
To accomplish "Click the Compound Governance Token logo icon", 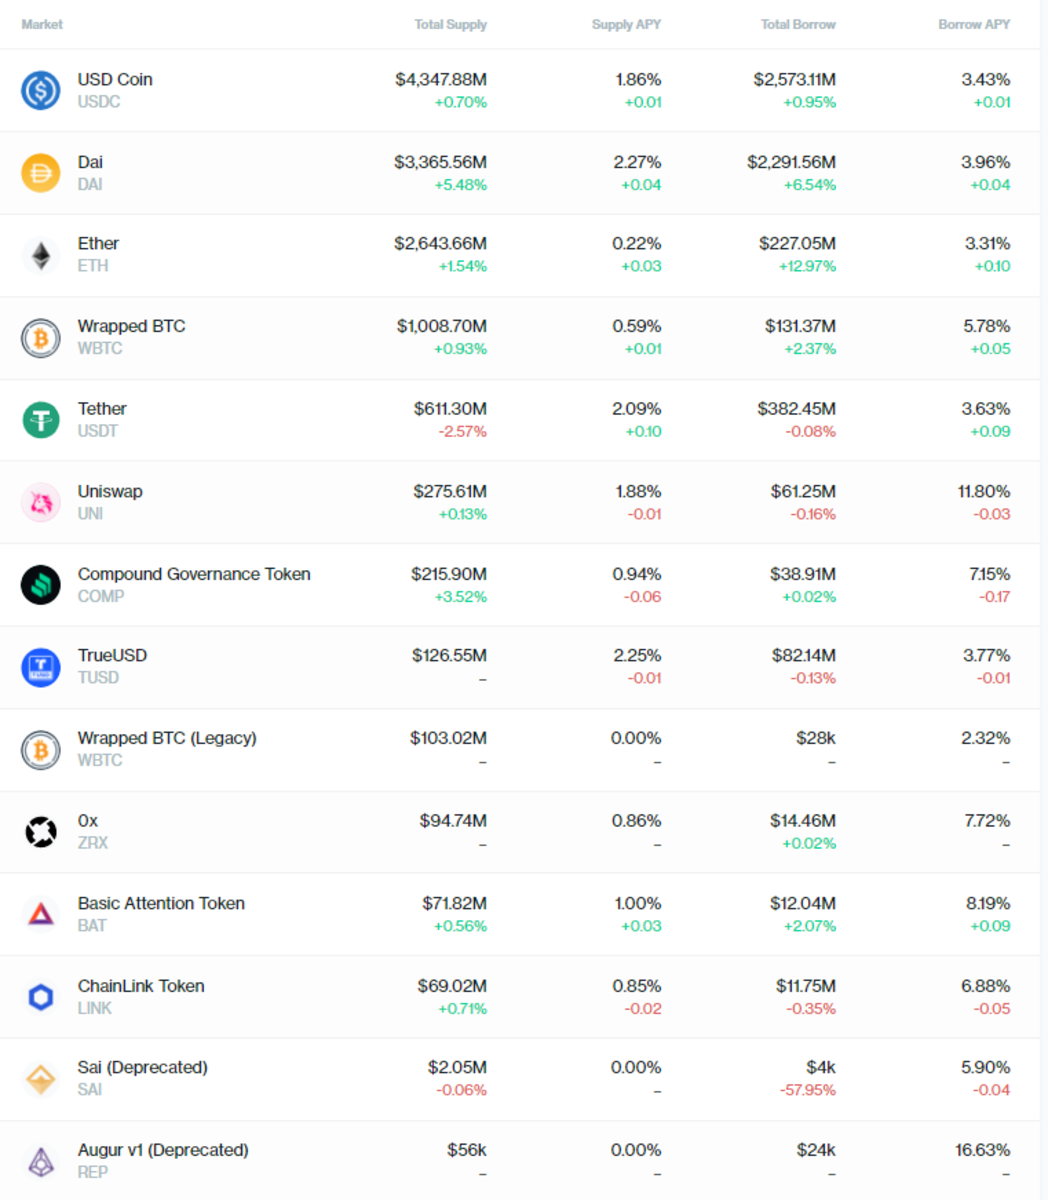I will click(41, 585).
